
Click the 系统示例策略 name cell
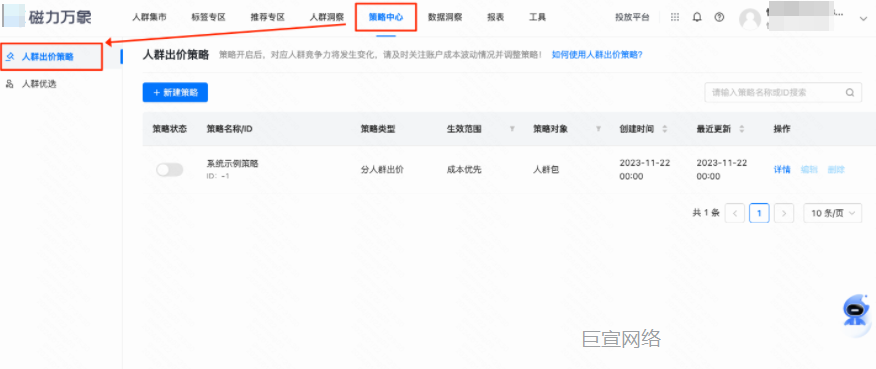tap(232, 164)
